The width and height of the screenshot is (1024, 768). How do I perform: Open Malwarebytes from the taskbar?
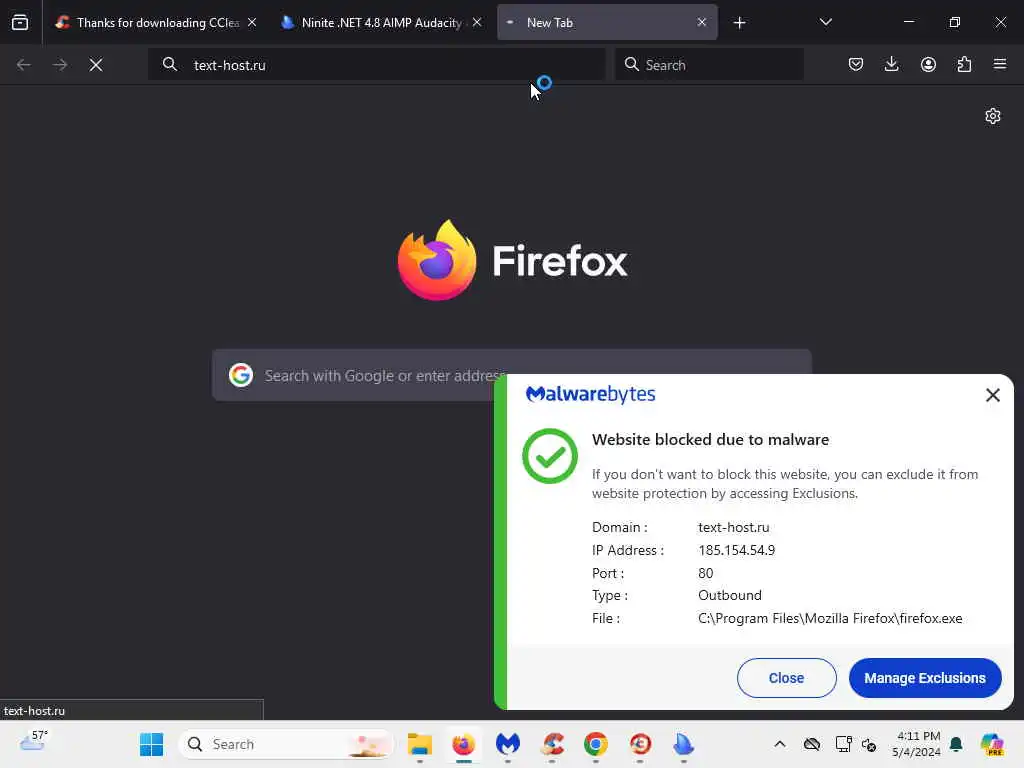pos(507,744)
